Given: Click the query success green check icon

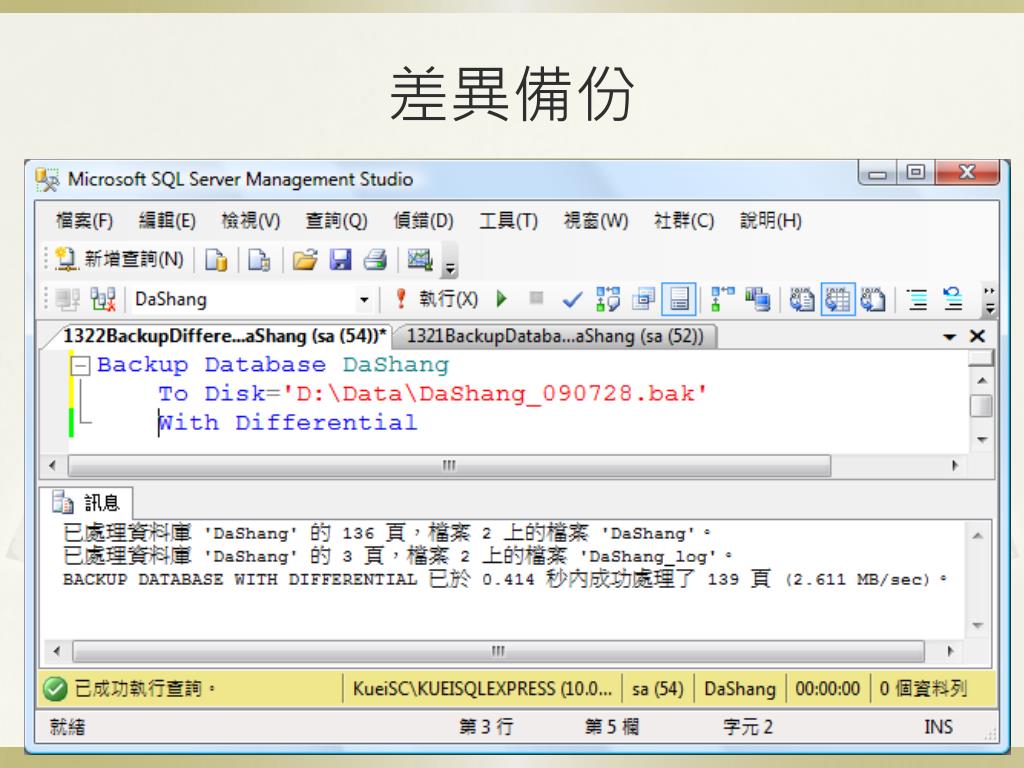Looking at the screenshot, I should click(x=56, y=688).
